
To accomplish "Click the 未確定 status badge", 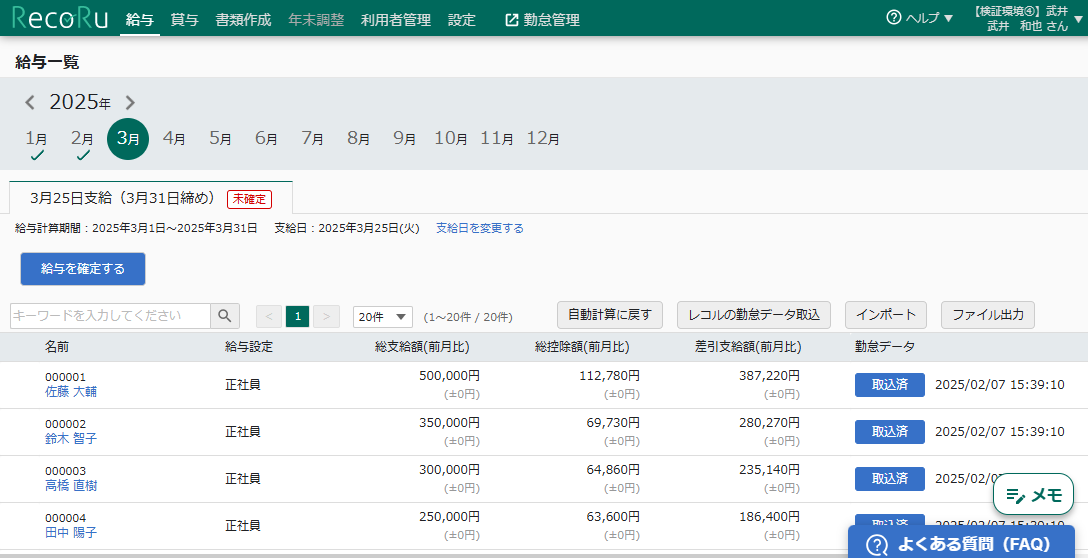I will tap(249, 199).
